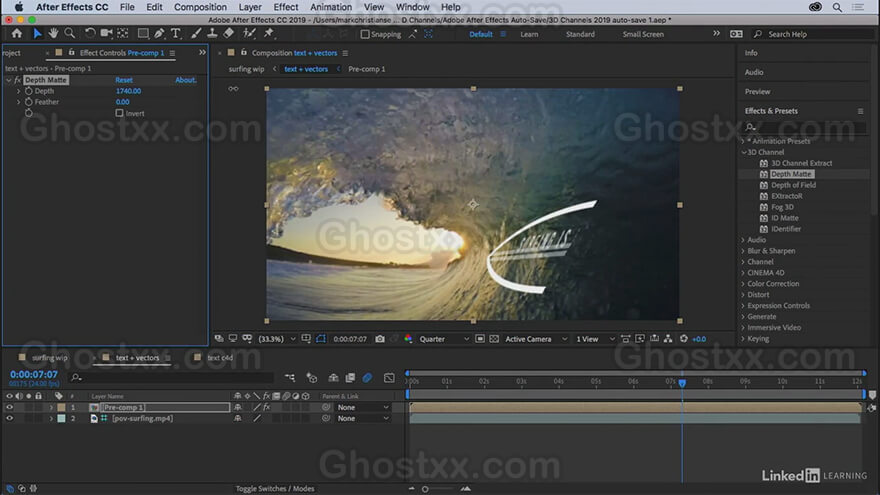
Task: Open the Composition menu
Action: click(200, 7)
